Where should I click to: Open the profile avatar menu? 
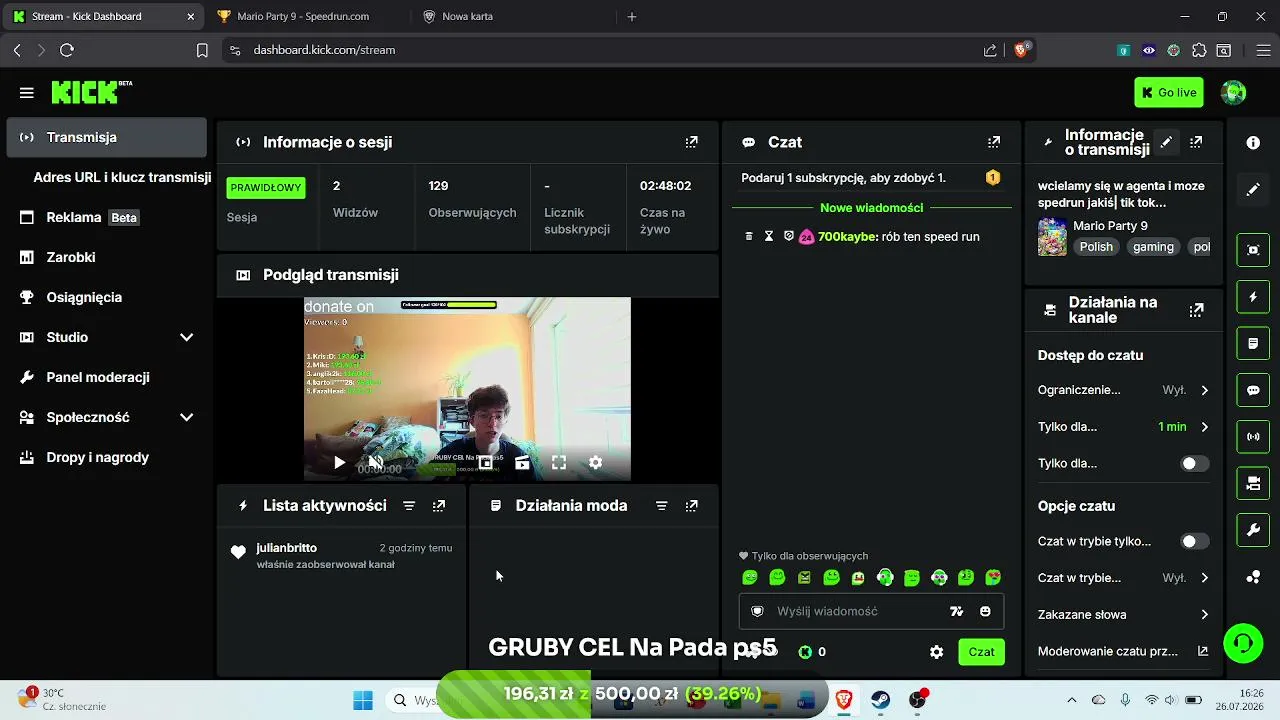(1234, 93)
